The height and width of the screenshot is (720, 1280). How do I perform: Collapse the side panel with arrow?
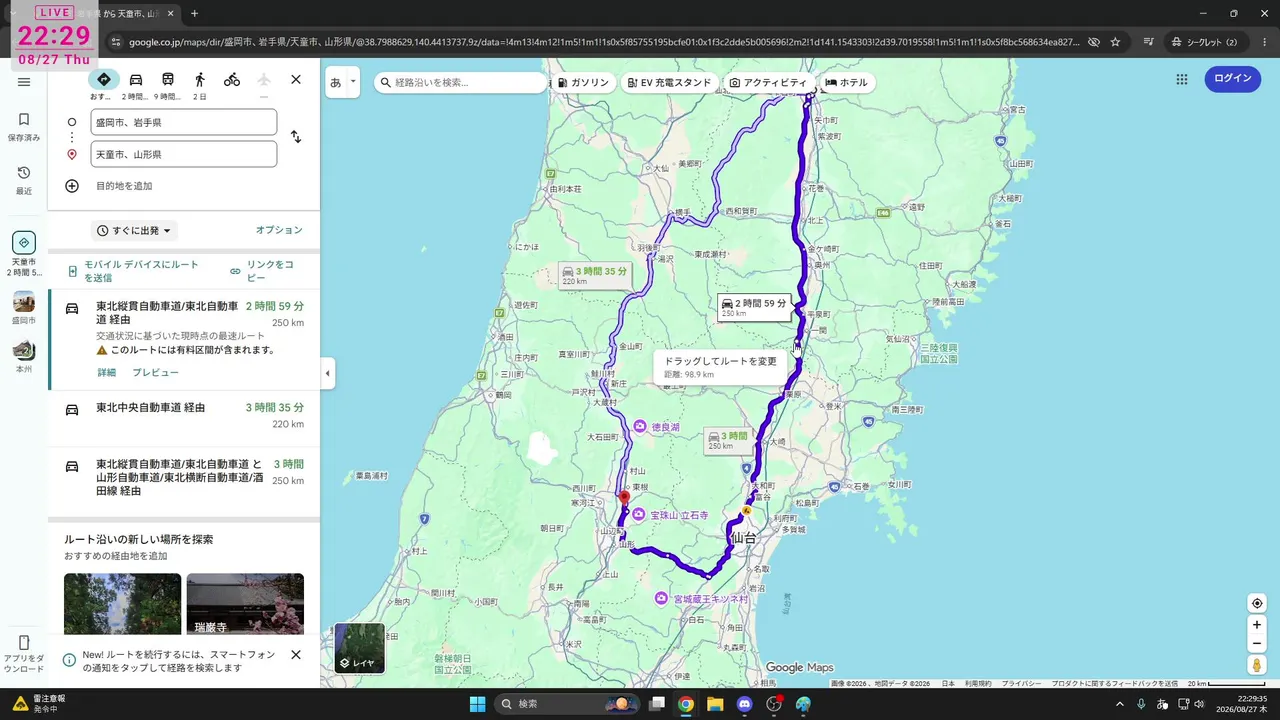coord(327,374)
